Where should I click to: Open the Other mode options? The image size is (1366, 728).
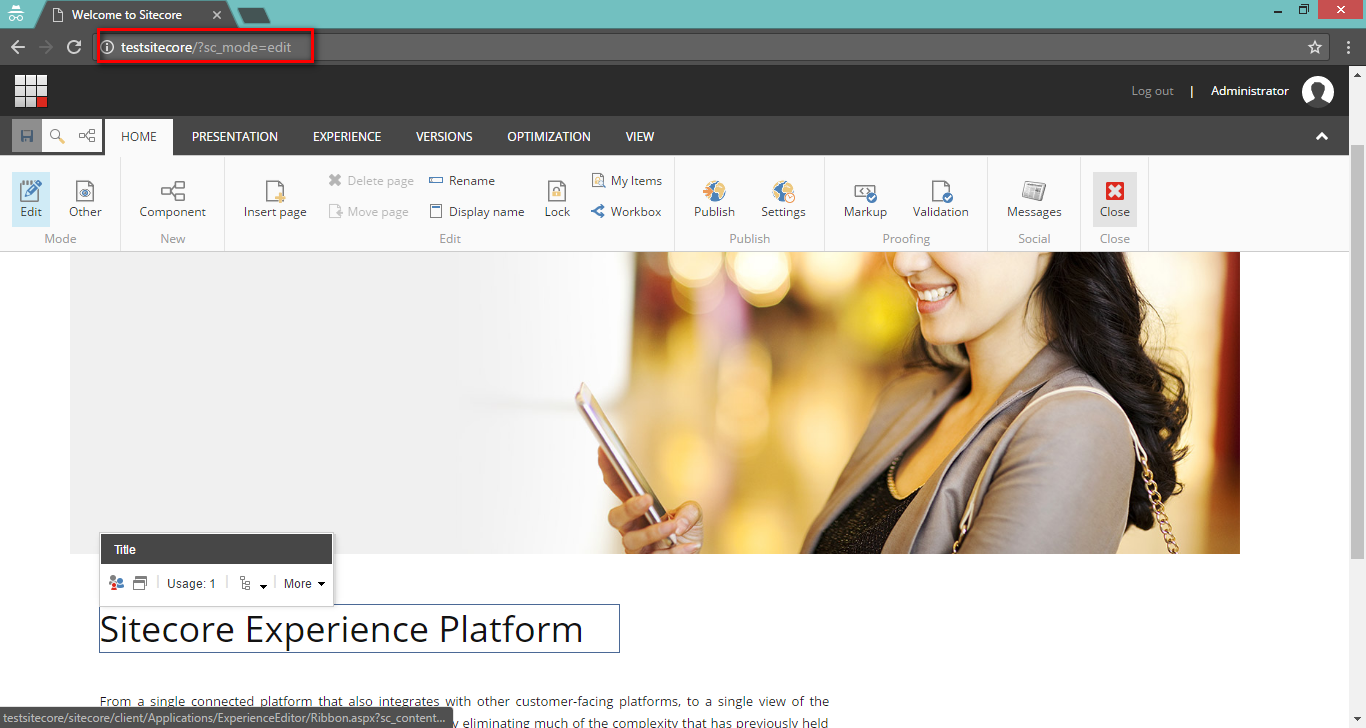click(x=85, y=198)
